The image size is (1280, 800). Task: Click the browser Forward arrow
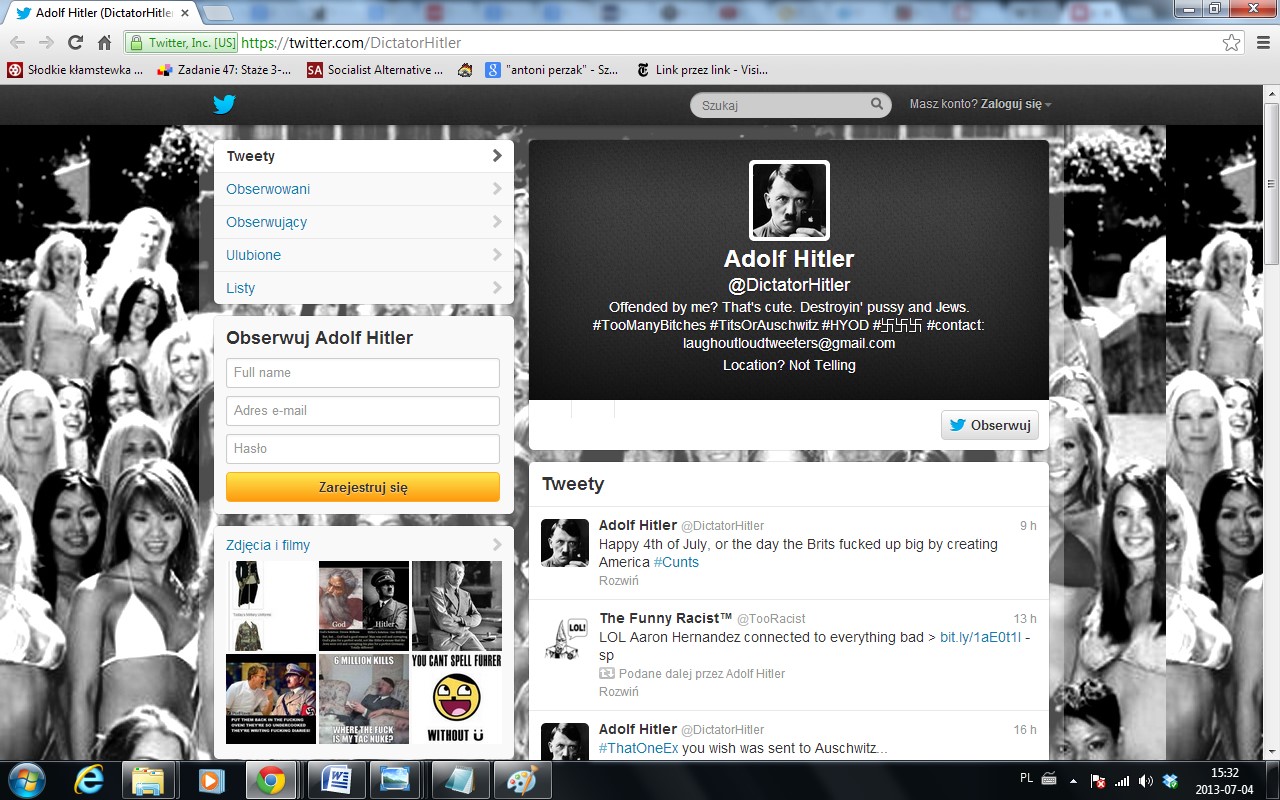tap(46, 42)
